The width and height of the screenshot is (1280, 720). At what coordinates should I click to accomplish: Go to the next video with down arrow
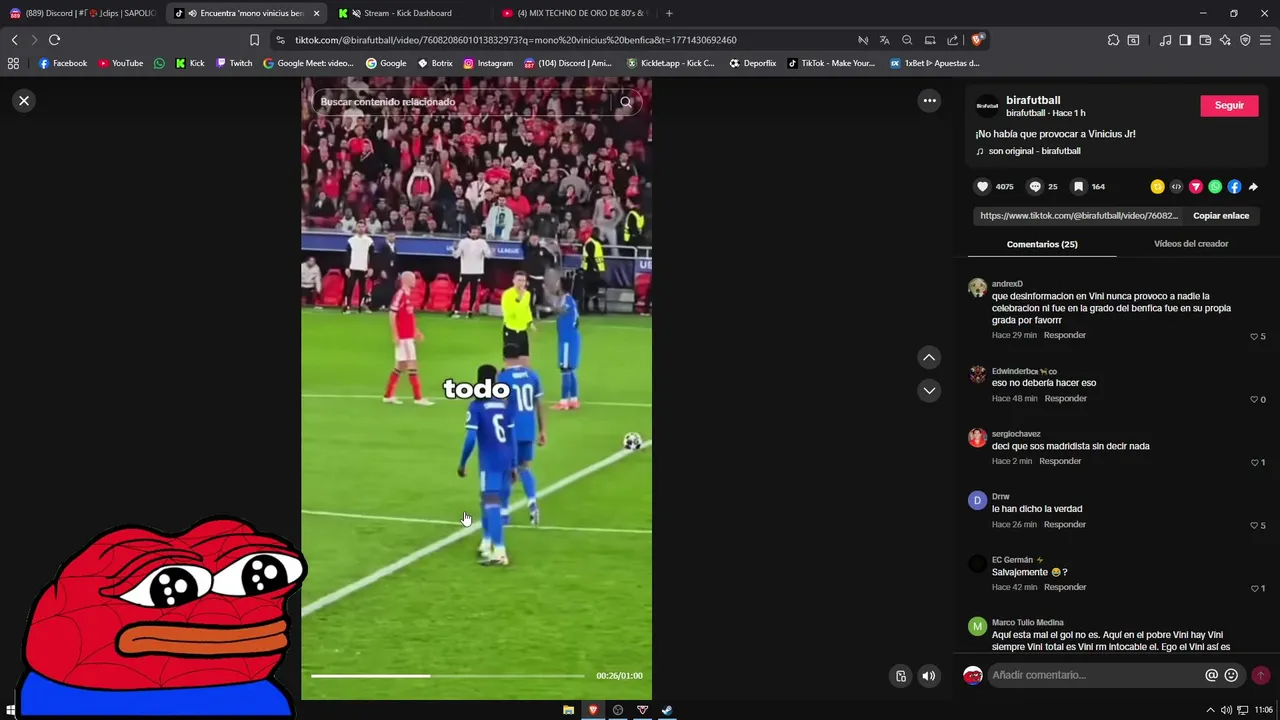click(x=929, y=390)
